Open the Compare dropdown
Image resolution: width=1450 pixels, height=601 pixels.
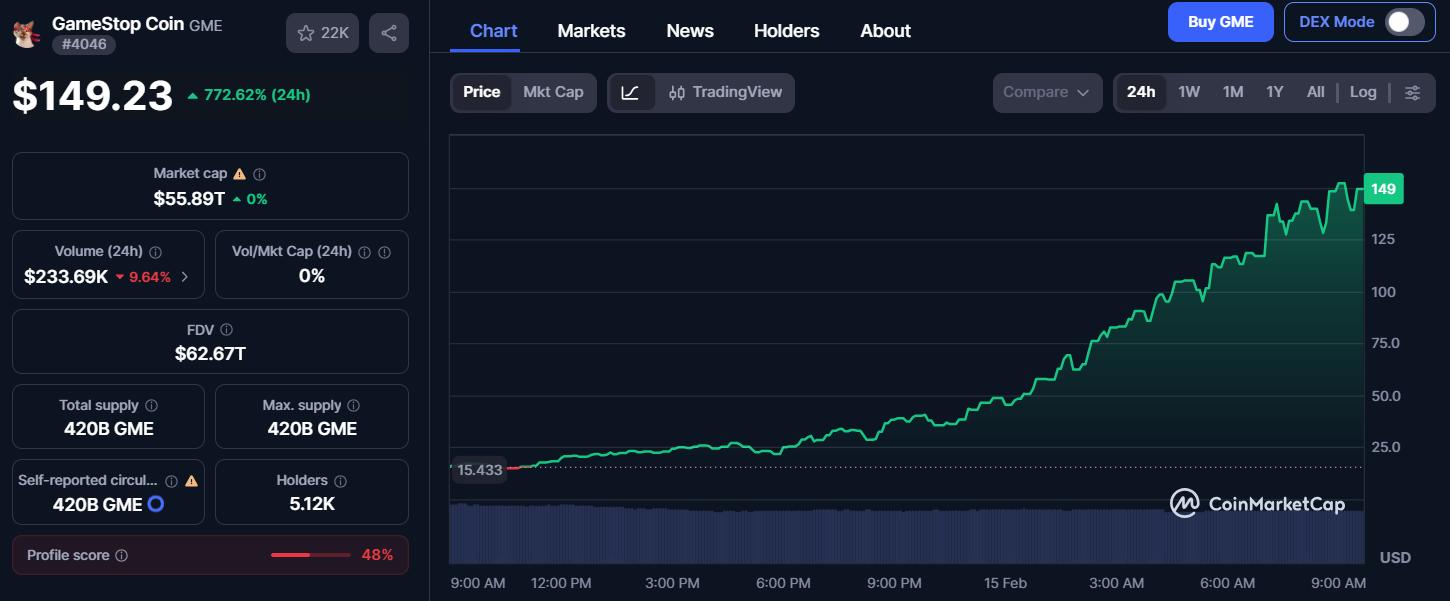click(x=1047, y=92)
